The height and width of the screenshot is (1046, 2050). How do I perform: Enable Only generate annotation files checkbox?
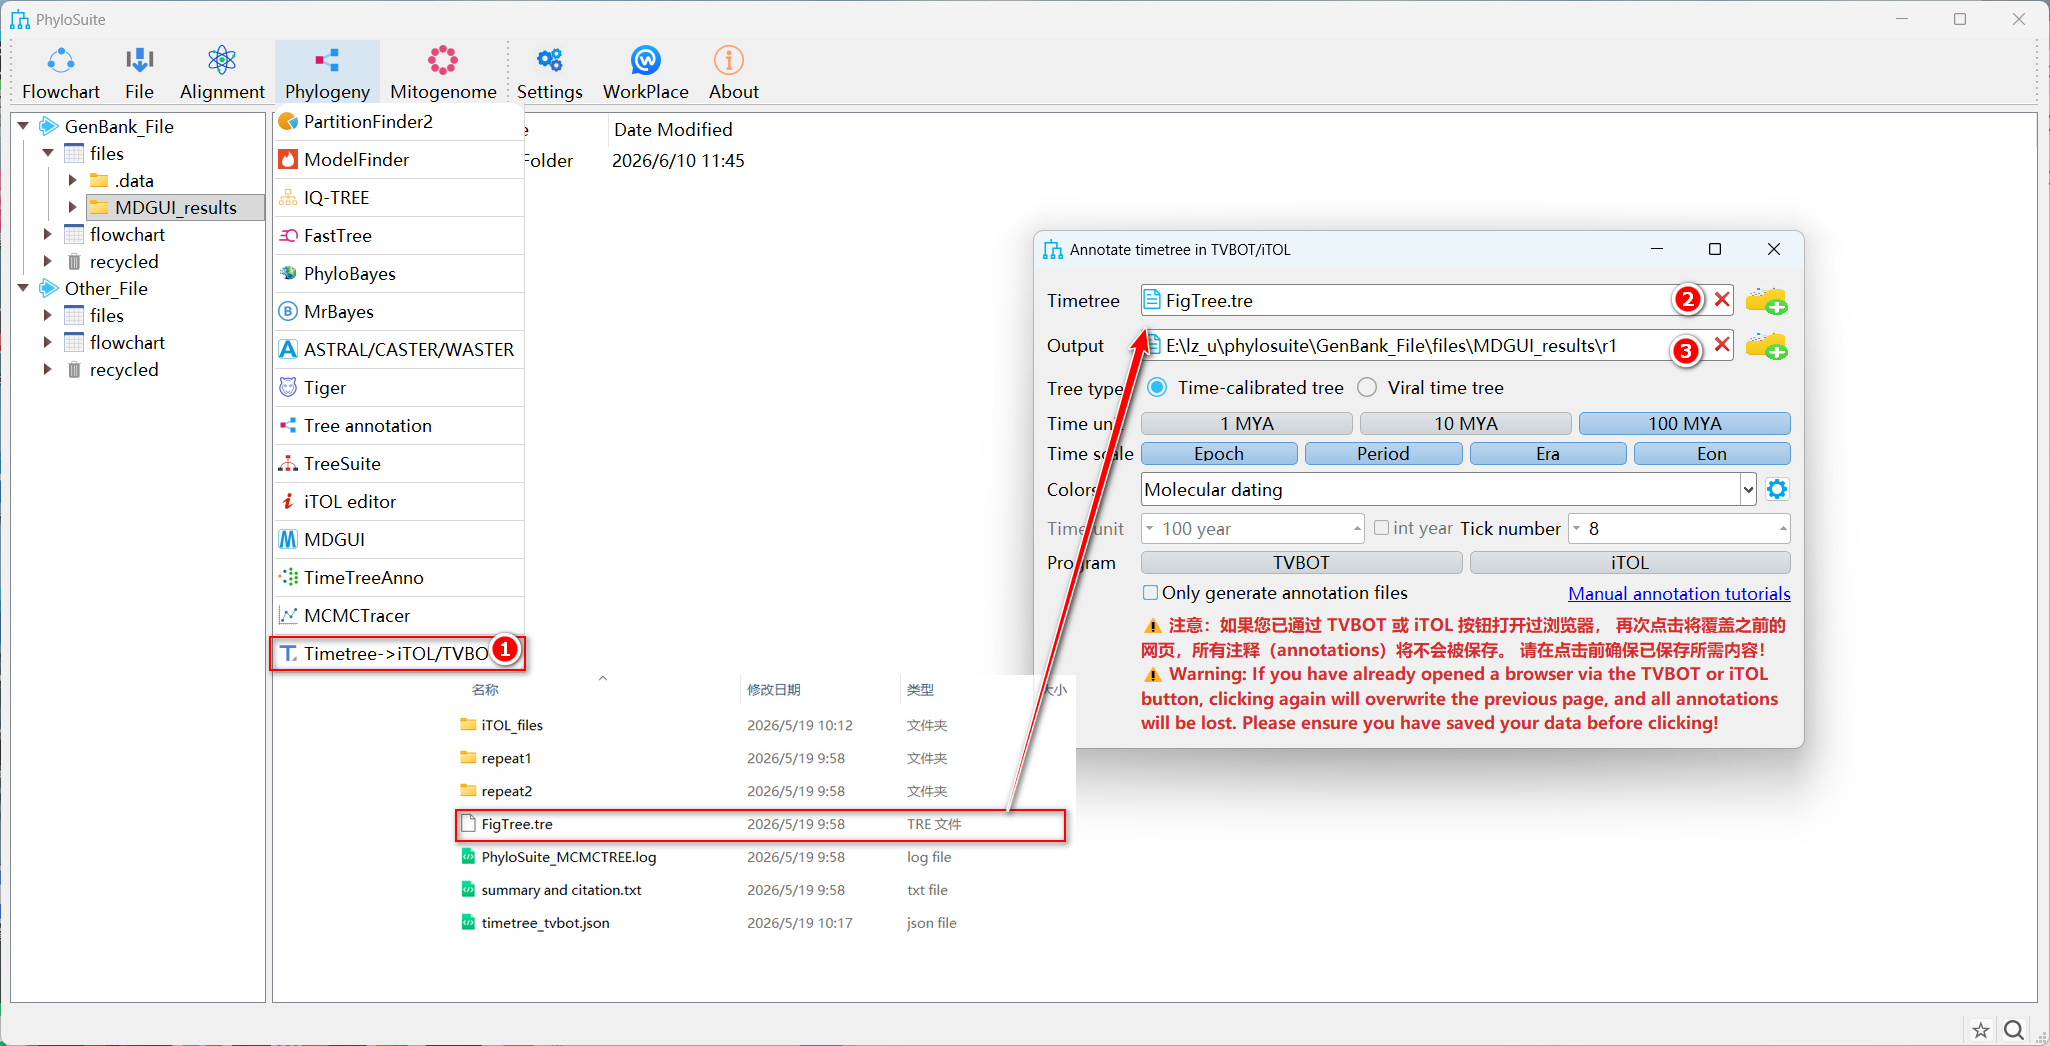[x=1151, y=593]
